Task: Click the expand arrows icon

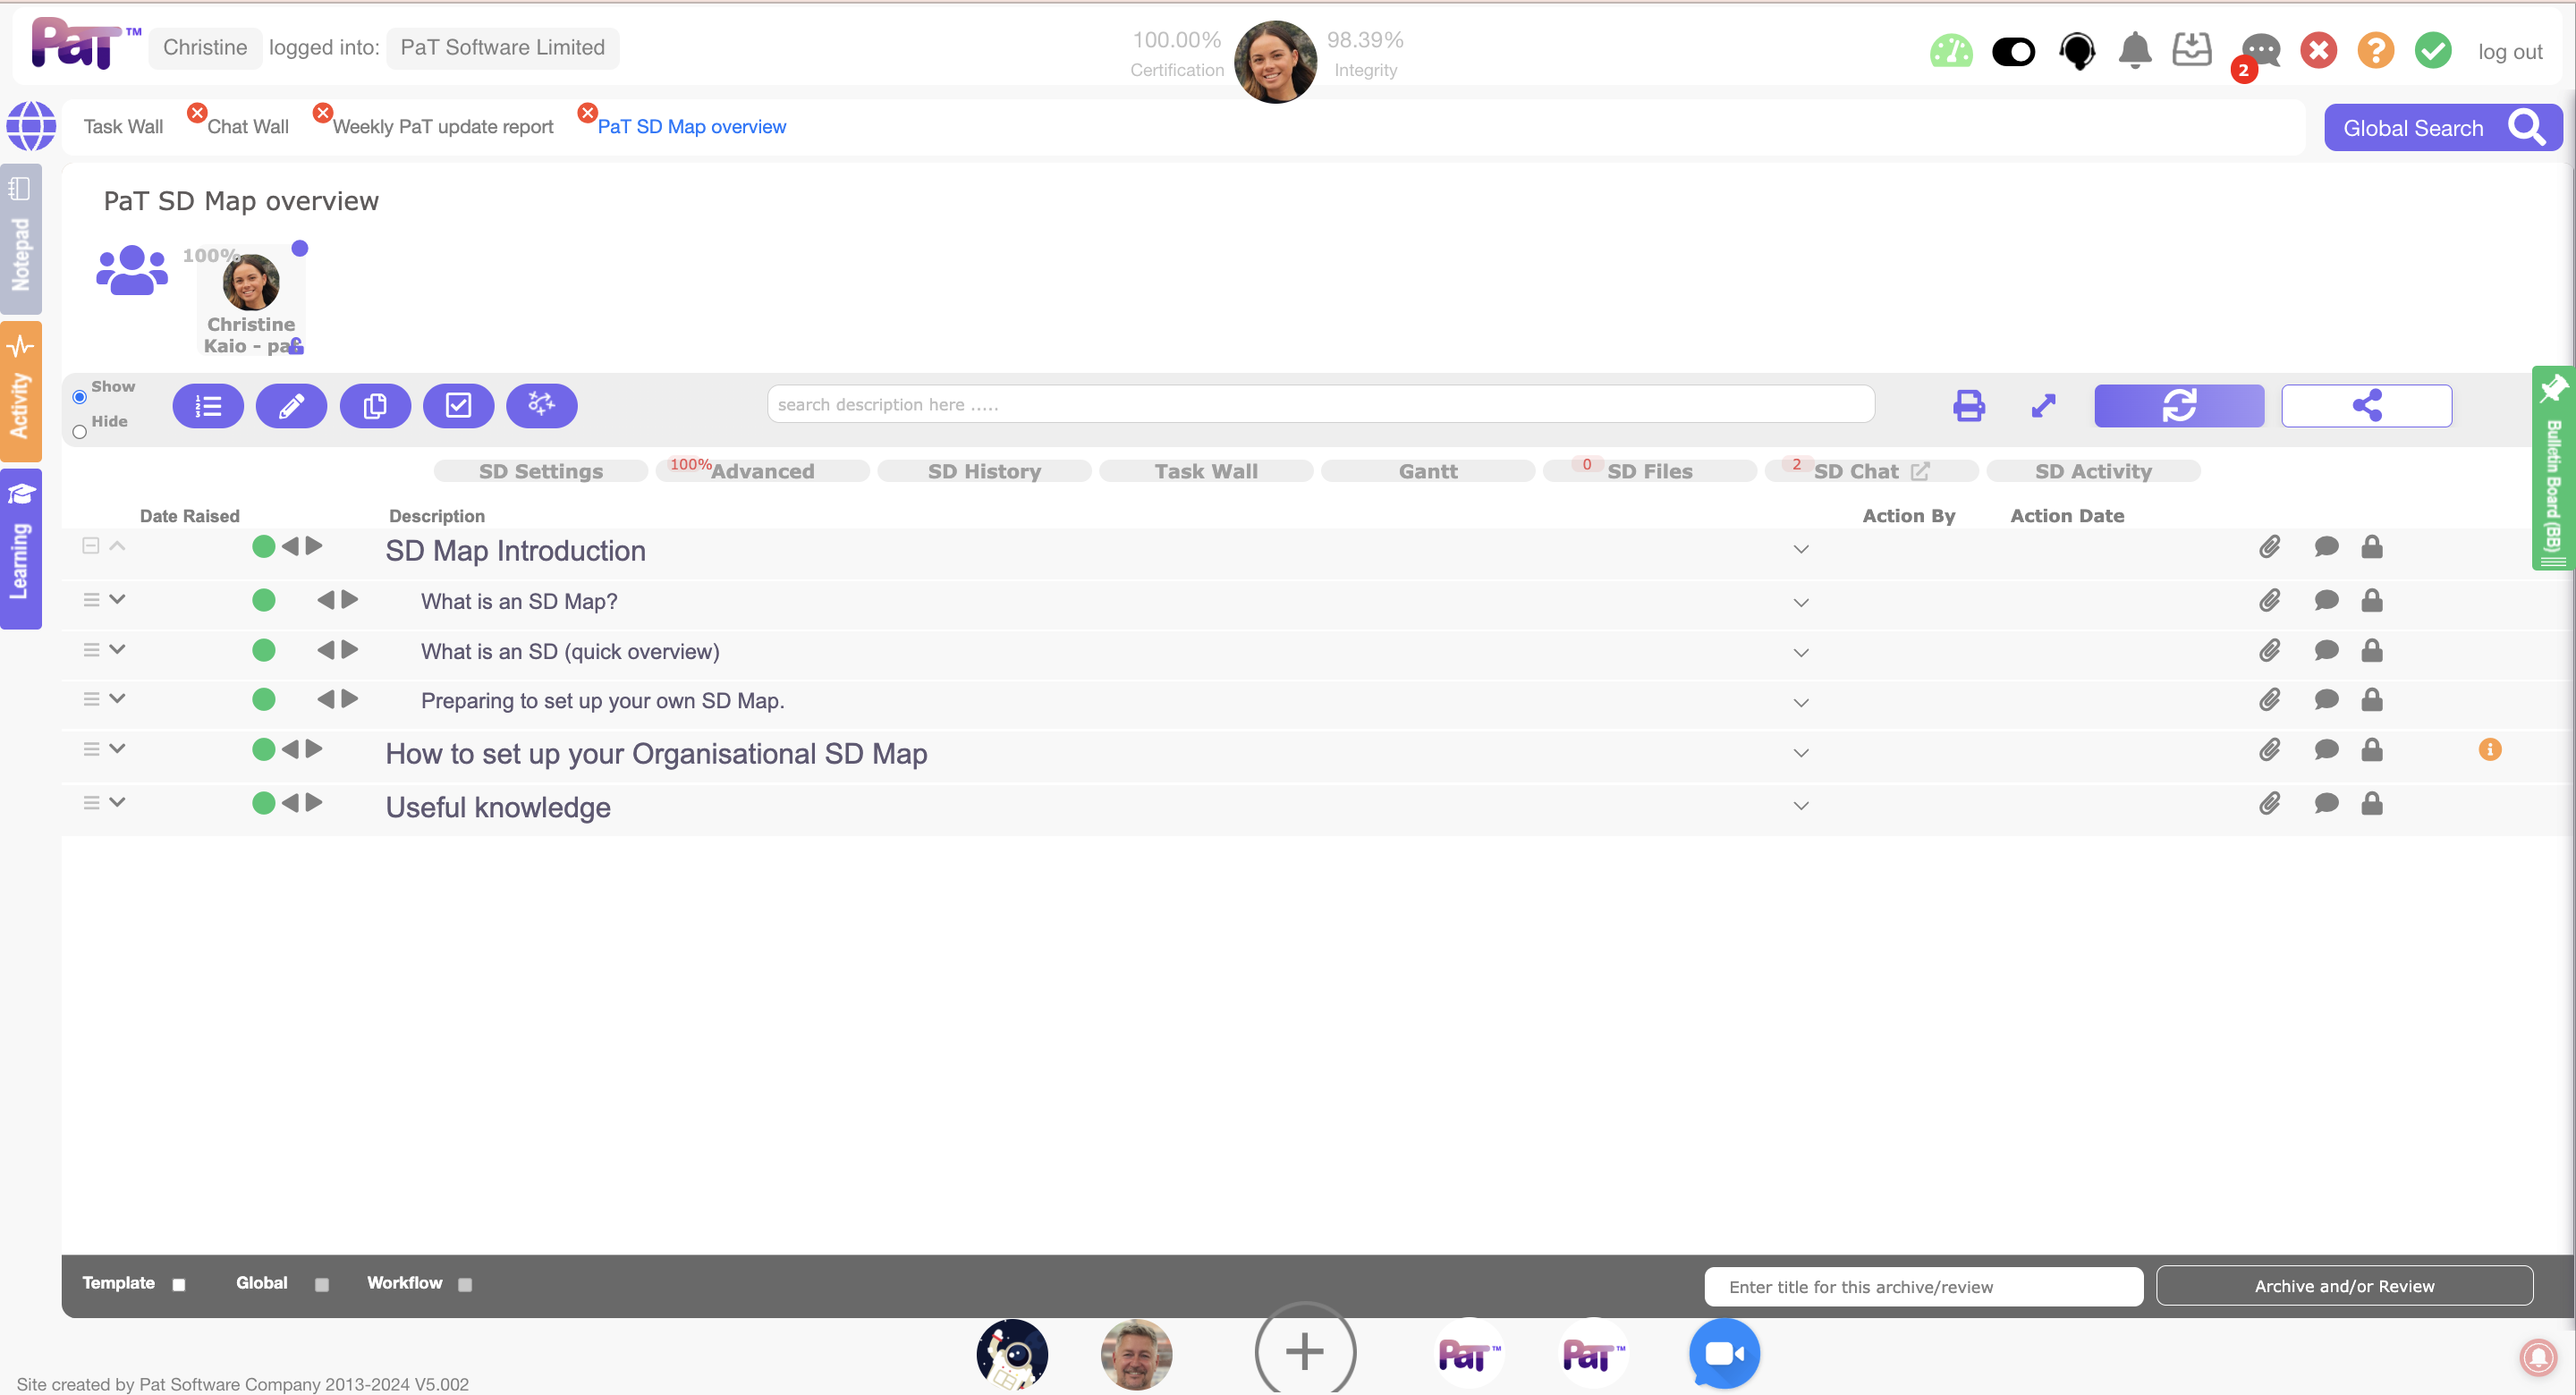Action: 2043,405
